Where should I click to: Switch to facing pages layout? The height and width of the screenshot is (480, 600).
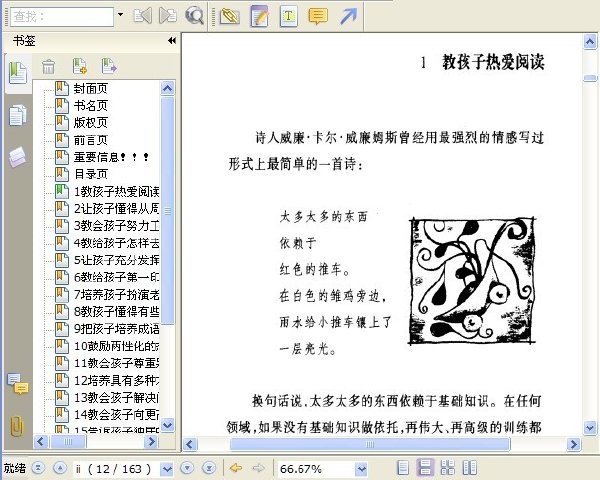tap(470, 468)
